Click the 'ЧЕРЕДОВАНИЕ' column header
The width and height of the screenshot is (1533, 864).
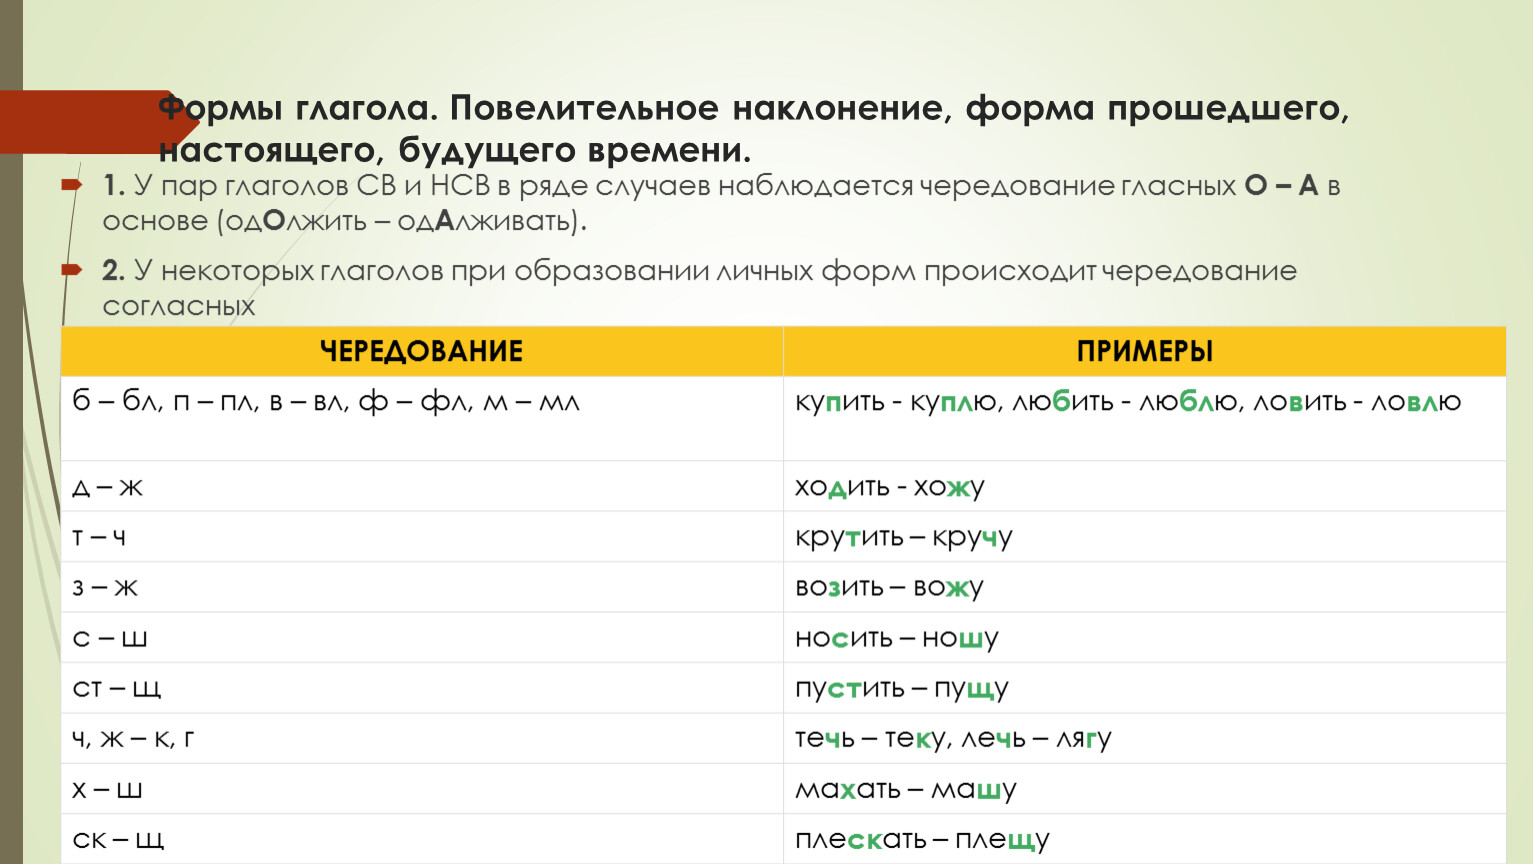coord(421,351)
